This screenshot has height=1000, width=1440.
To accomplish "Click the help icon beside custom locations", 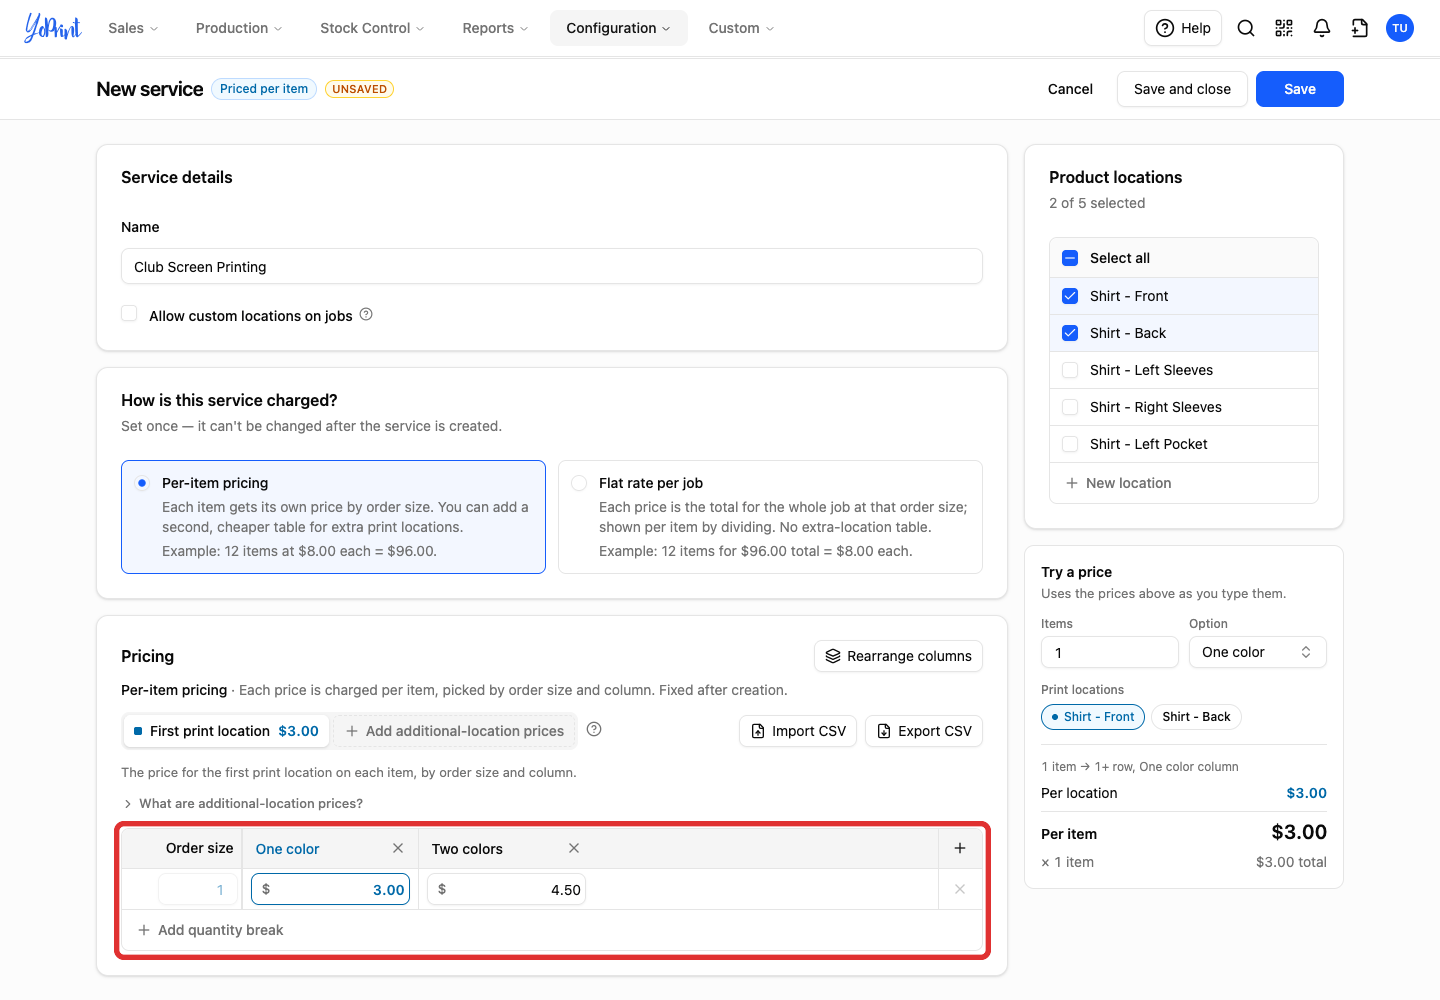I will click(x=366, y=314).
